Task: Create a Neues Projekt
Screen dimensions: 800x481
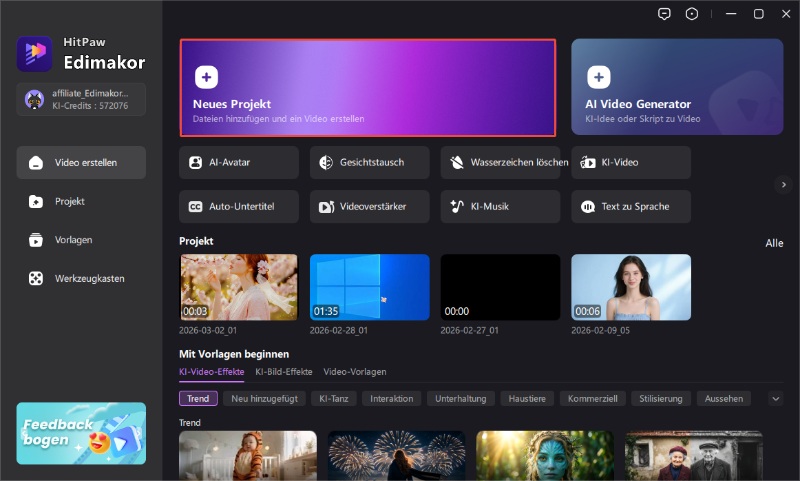Action: click(367, 87)
